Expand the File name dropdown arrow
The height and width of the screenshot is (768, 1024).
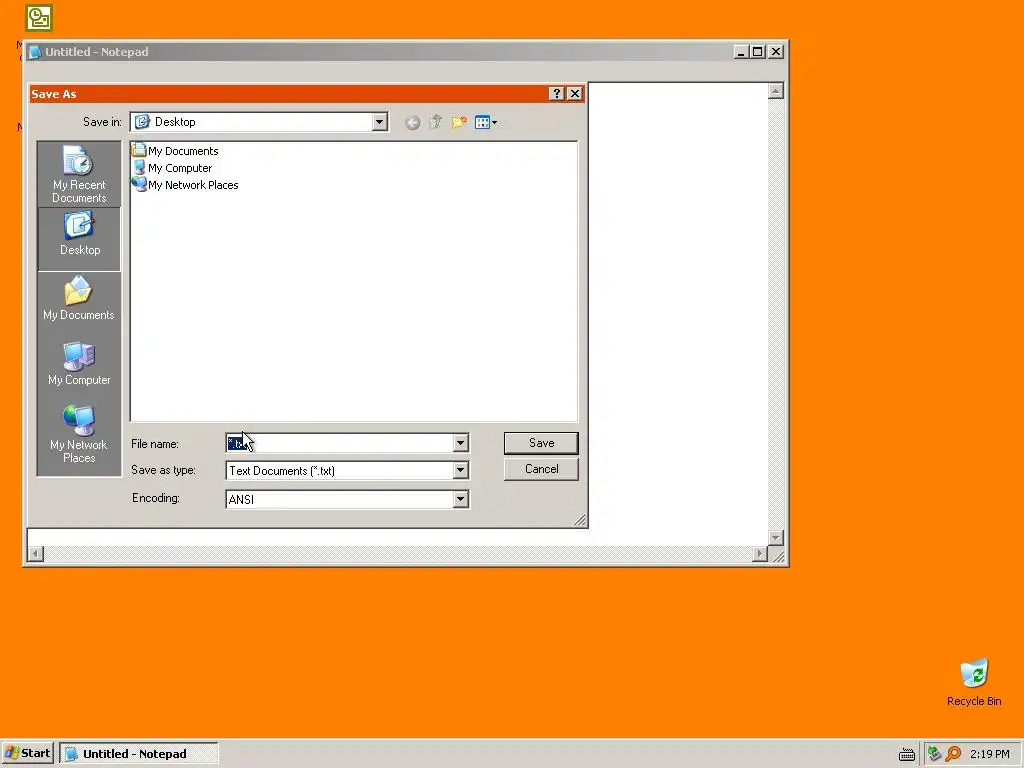tap(460, 443)
